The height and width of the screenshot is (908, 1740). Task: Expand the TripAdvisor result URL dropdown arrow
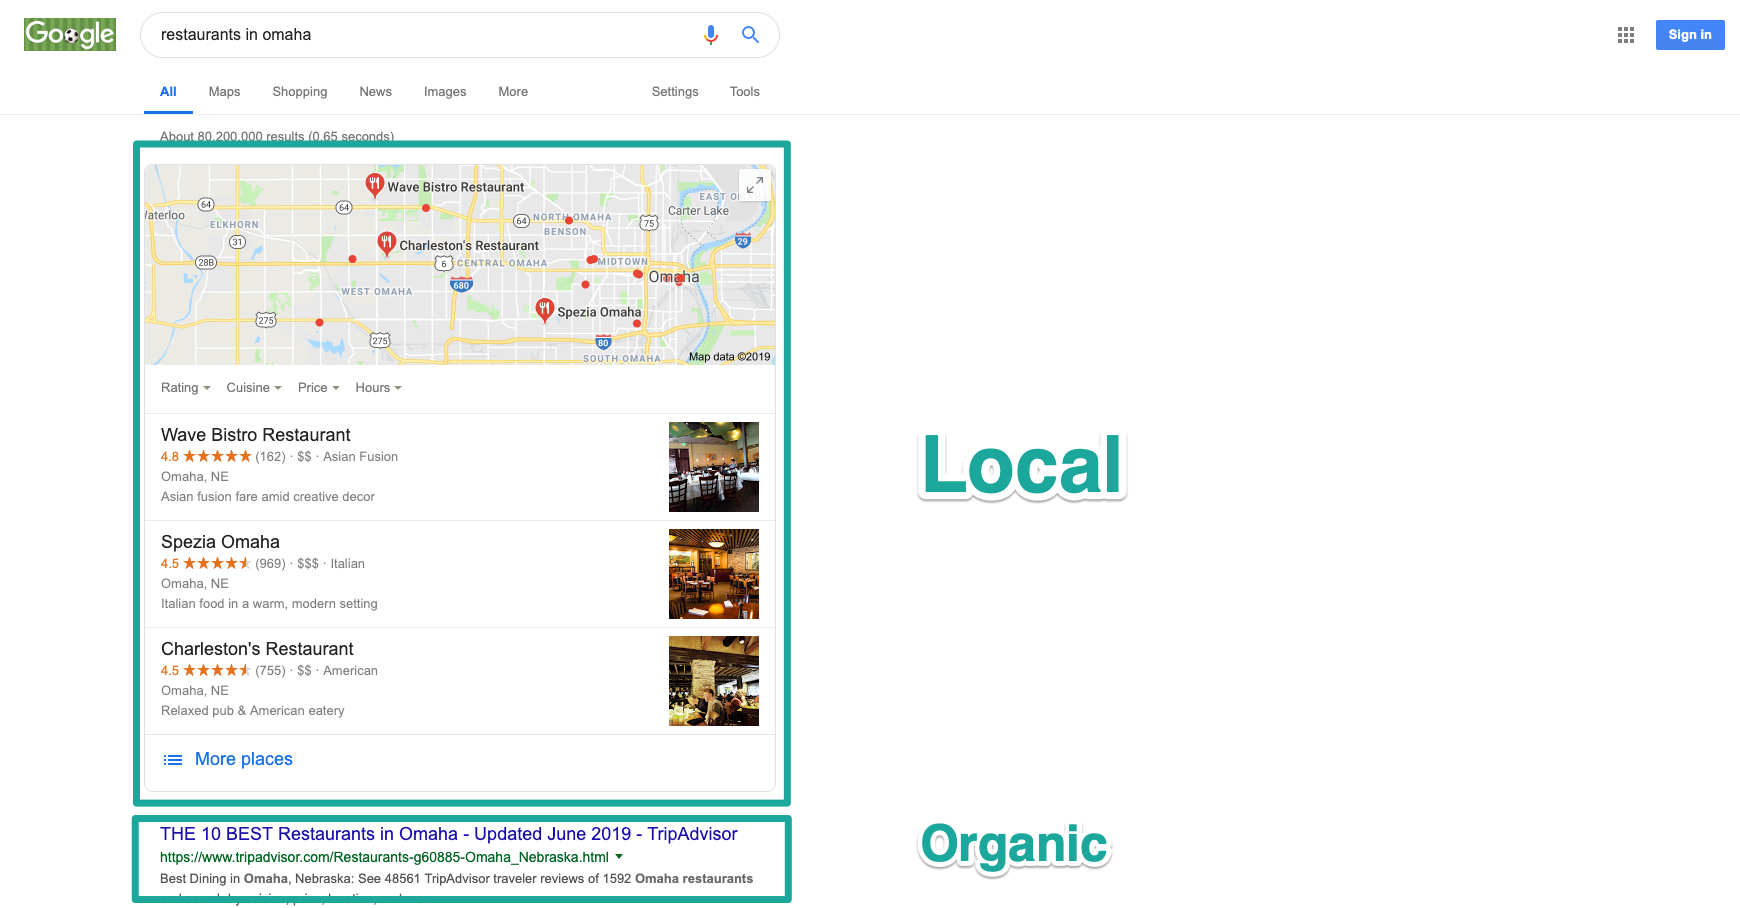pyautogui.click(x=619, y=857)
